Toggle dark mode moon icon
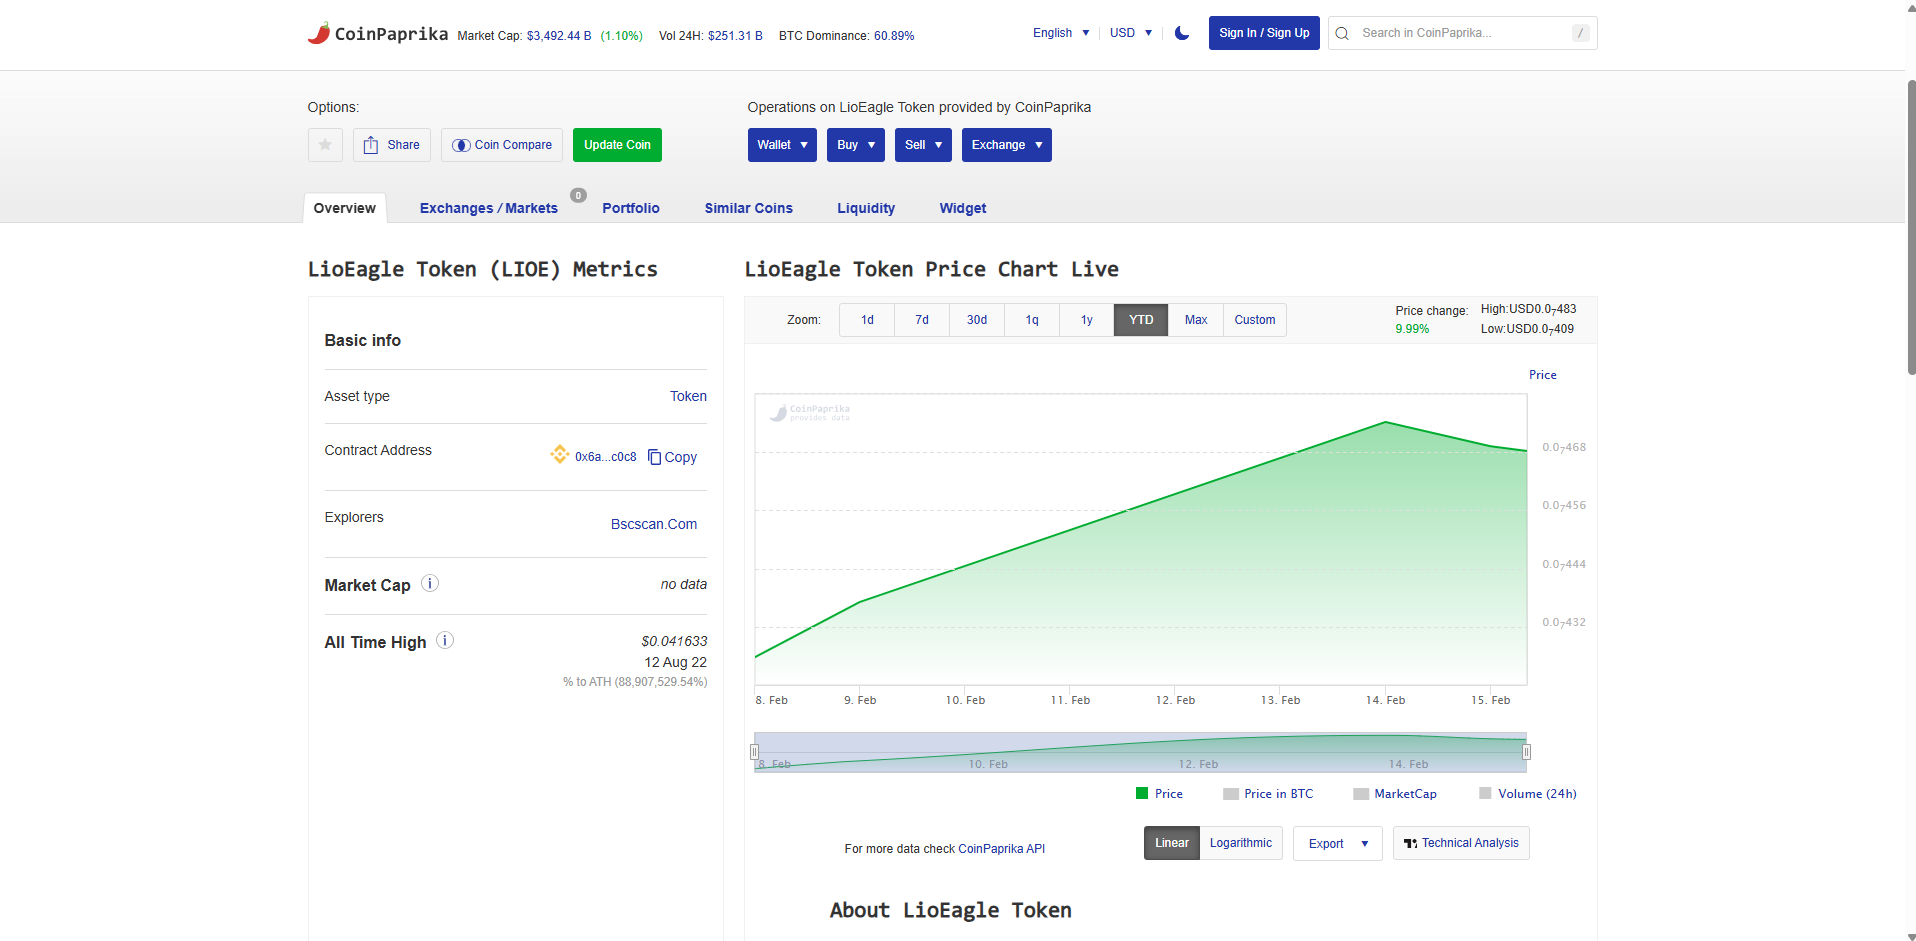This screenshot has height=941, width=1916. coord(1182,33)
